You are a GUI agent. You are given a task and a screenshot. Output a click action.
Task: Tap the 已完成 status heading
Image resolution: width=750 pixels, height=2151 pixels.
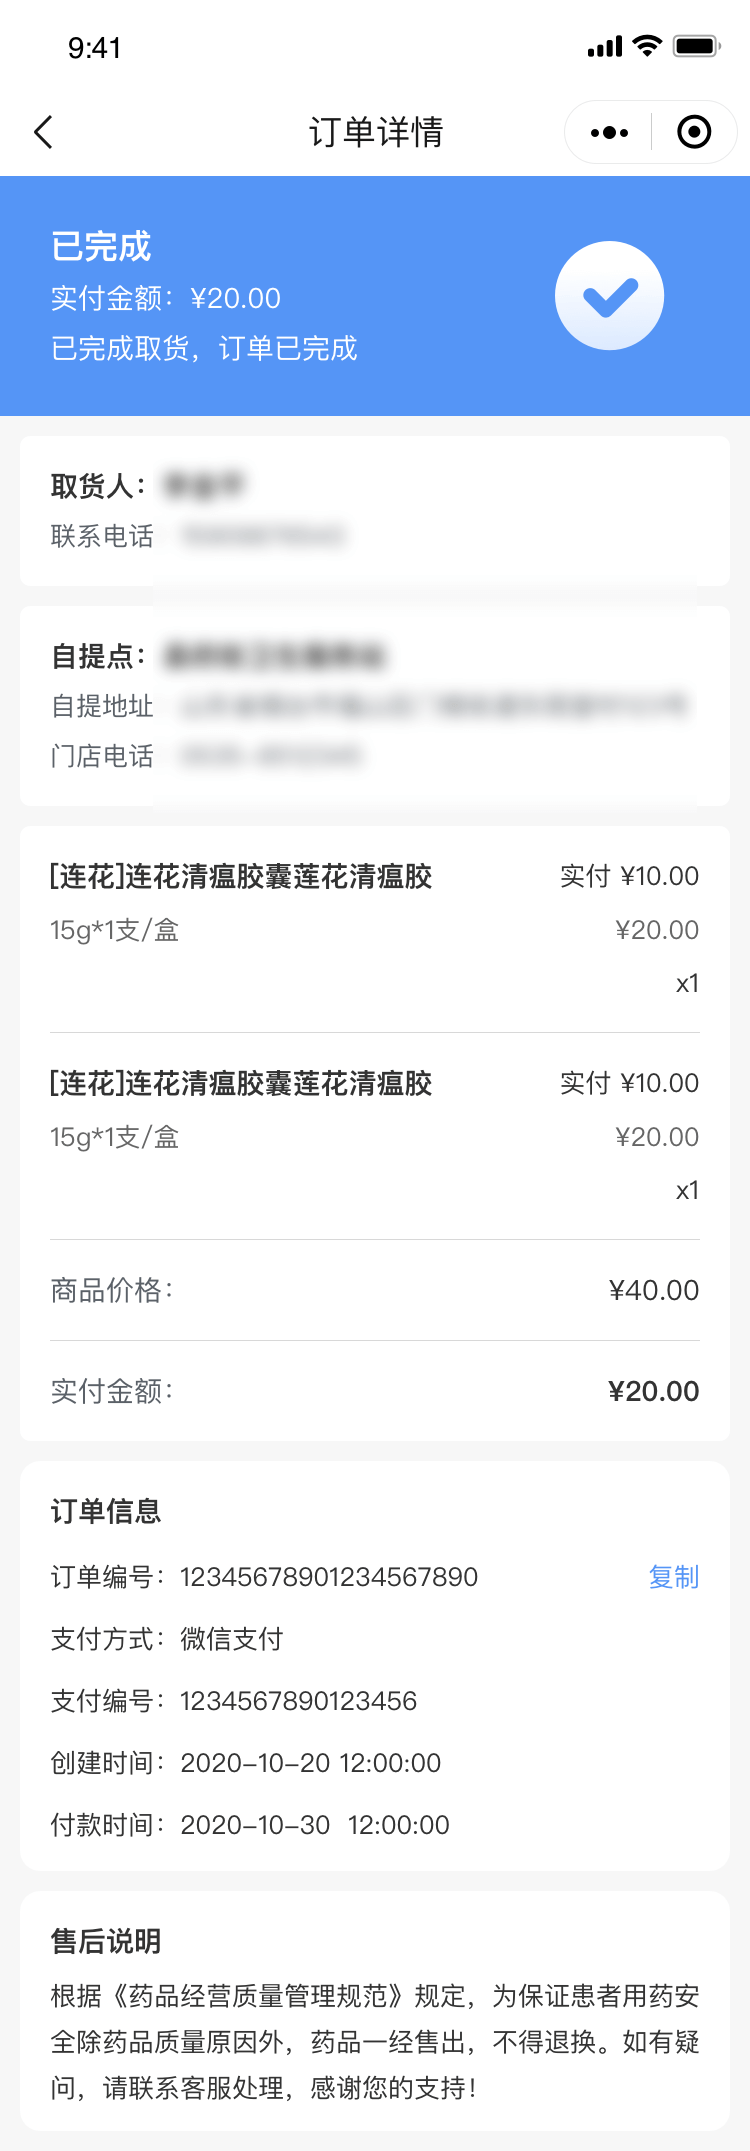pyautogui.click(x=101, y=246)
